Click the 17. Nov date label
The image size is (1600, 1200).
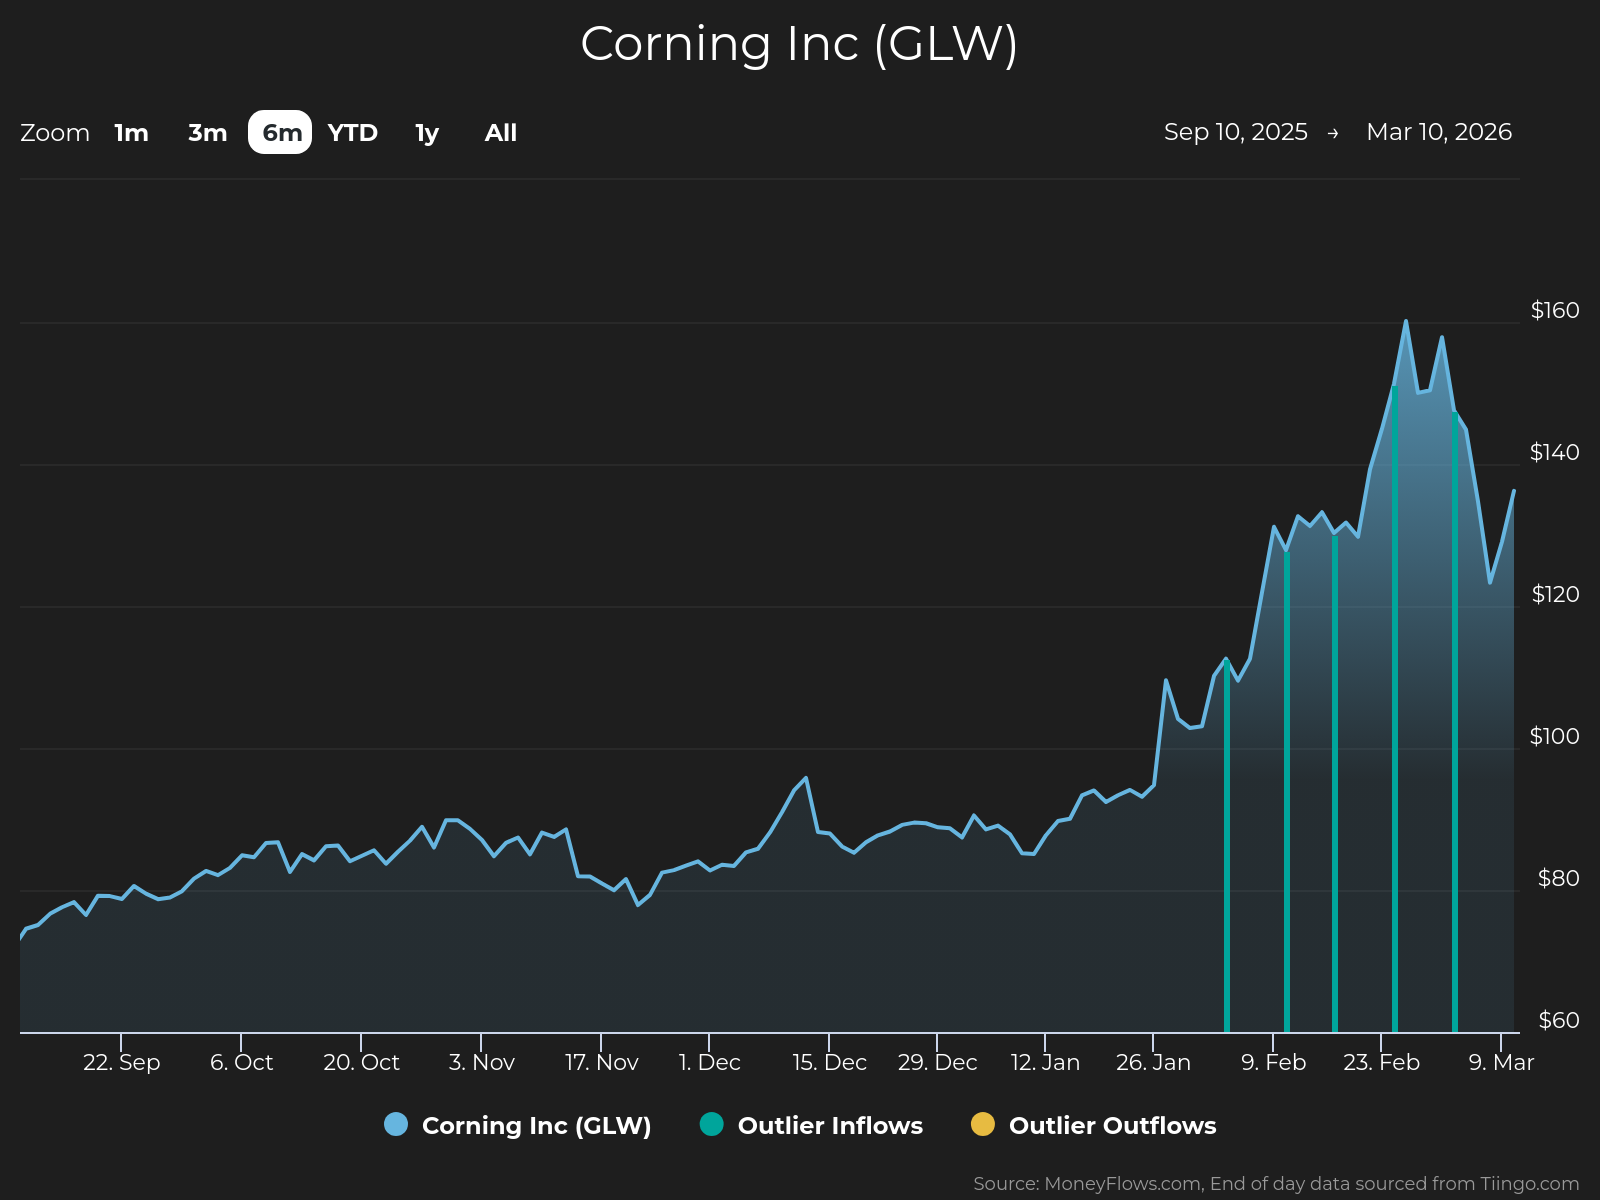tap(601, 1062)
